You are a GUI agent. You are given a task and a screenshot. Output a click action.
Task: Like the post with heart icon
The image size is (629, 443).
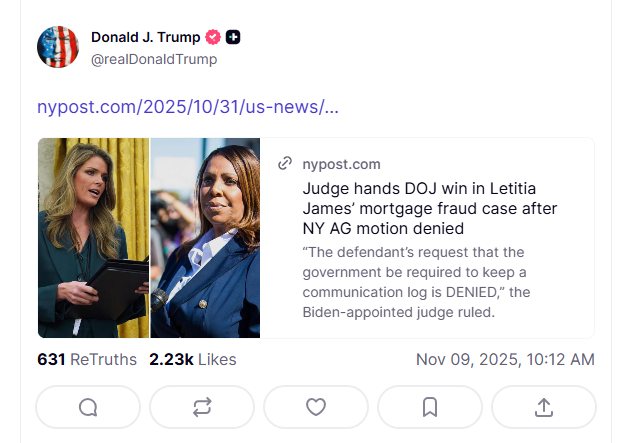[316, 407]
